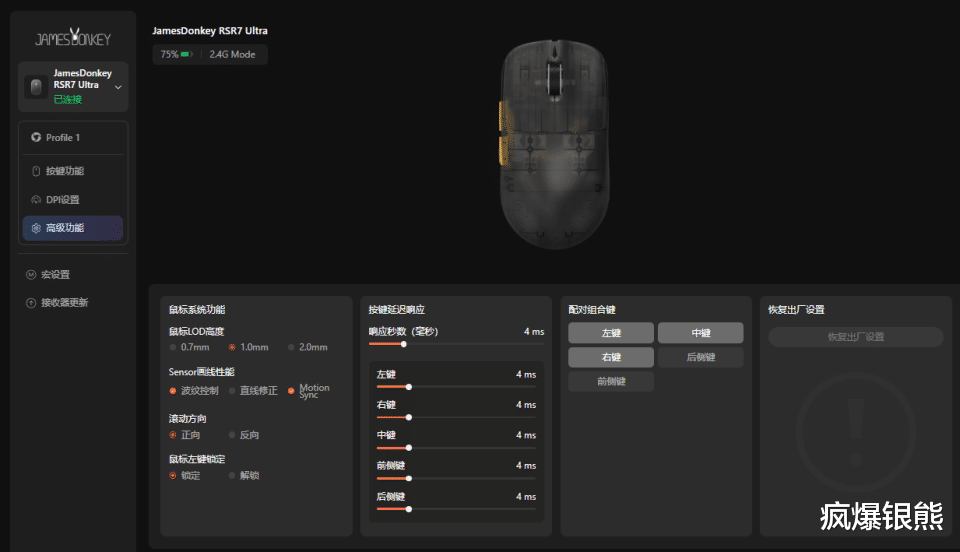Adjust the 响应秒数 global delay slider
960x552 pixels.
(456, 344)
